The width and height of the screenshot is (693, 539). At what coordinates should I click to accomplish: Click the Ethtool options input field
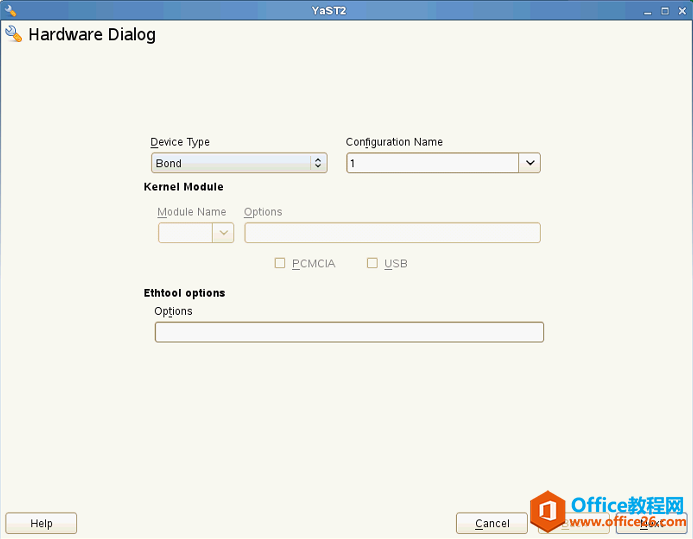tap(349, 332)
